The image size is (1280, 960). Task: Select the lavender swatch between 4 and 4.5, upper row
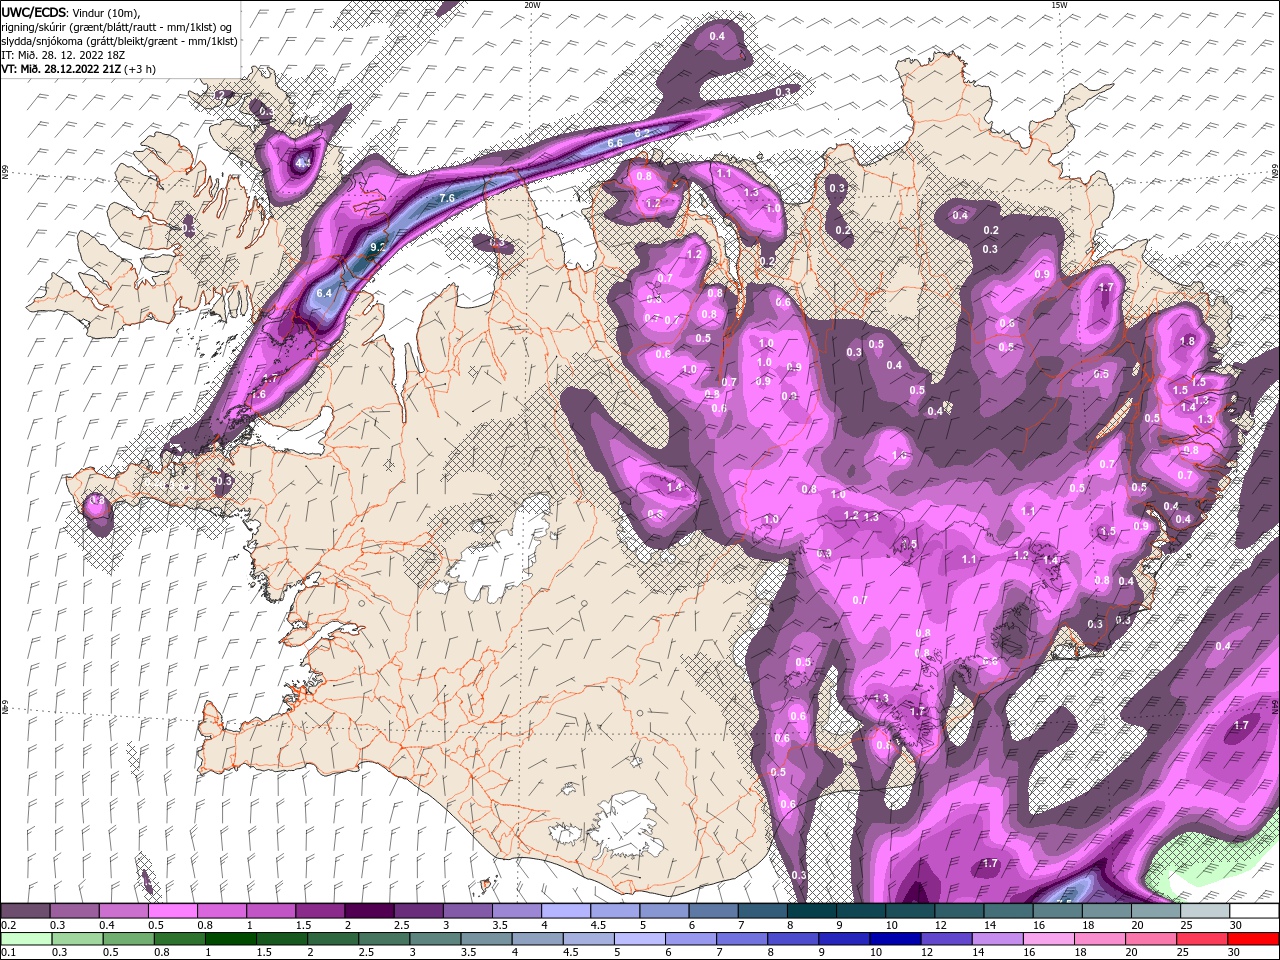(x=565, y=911)
